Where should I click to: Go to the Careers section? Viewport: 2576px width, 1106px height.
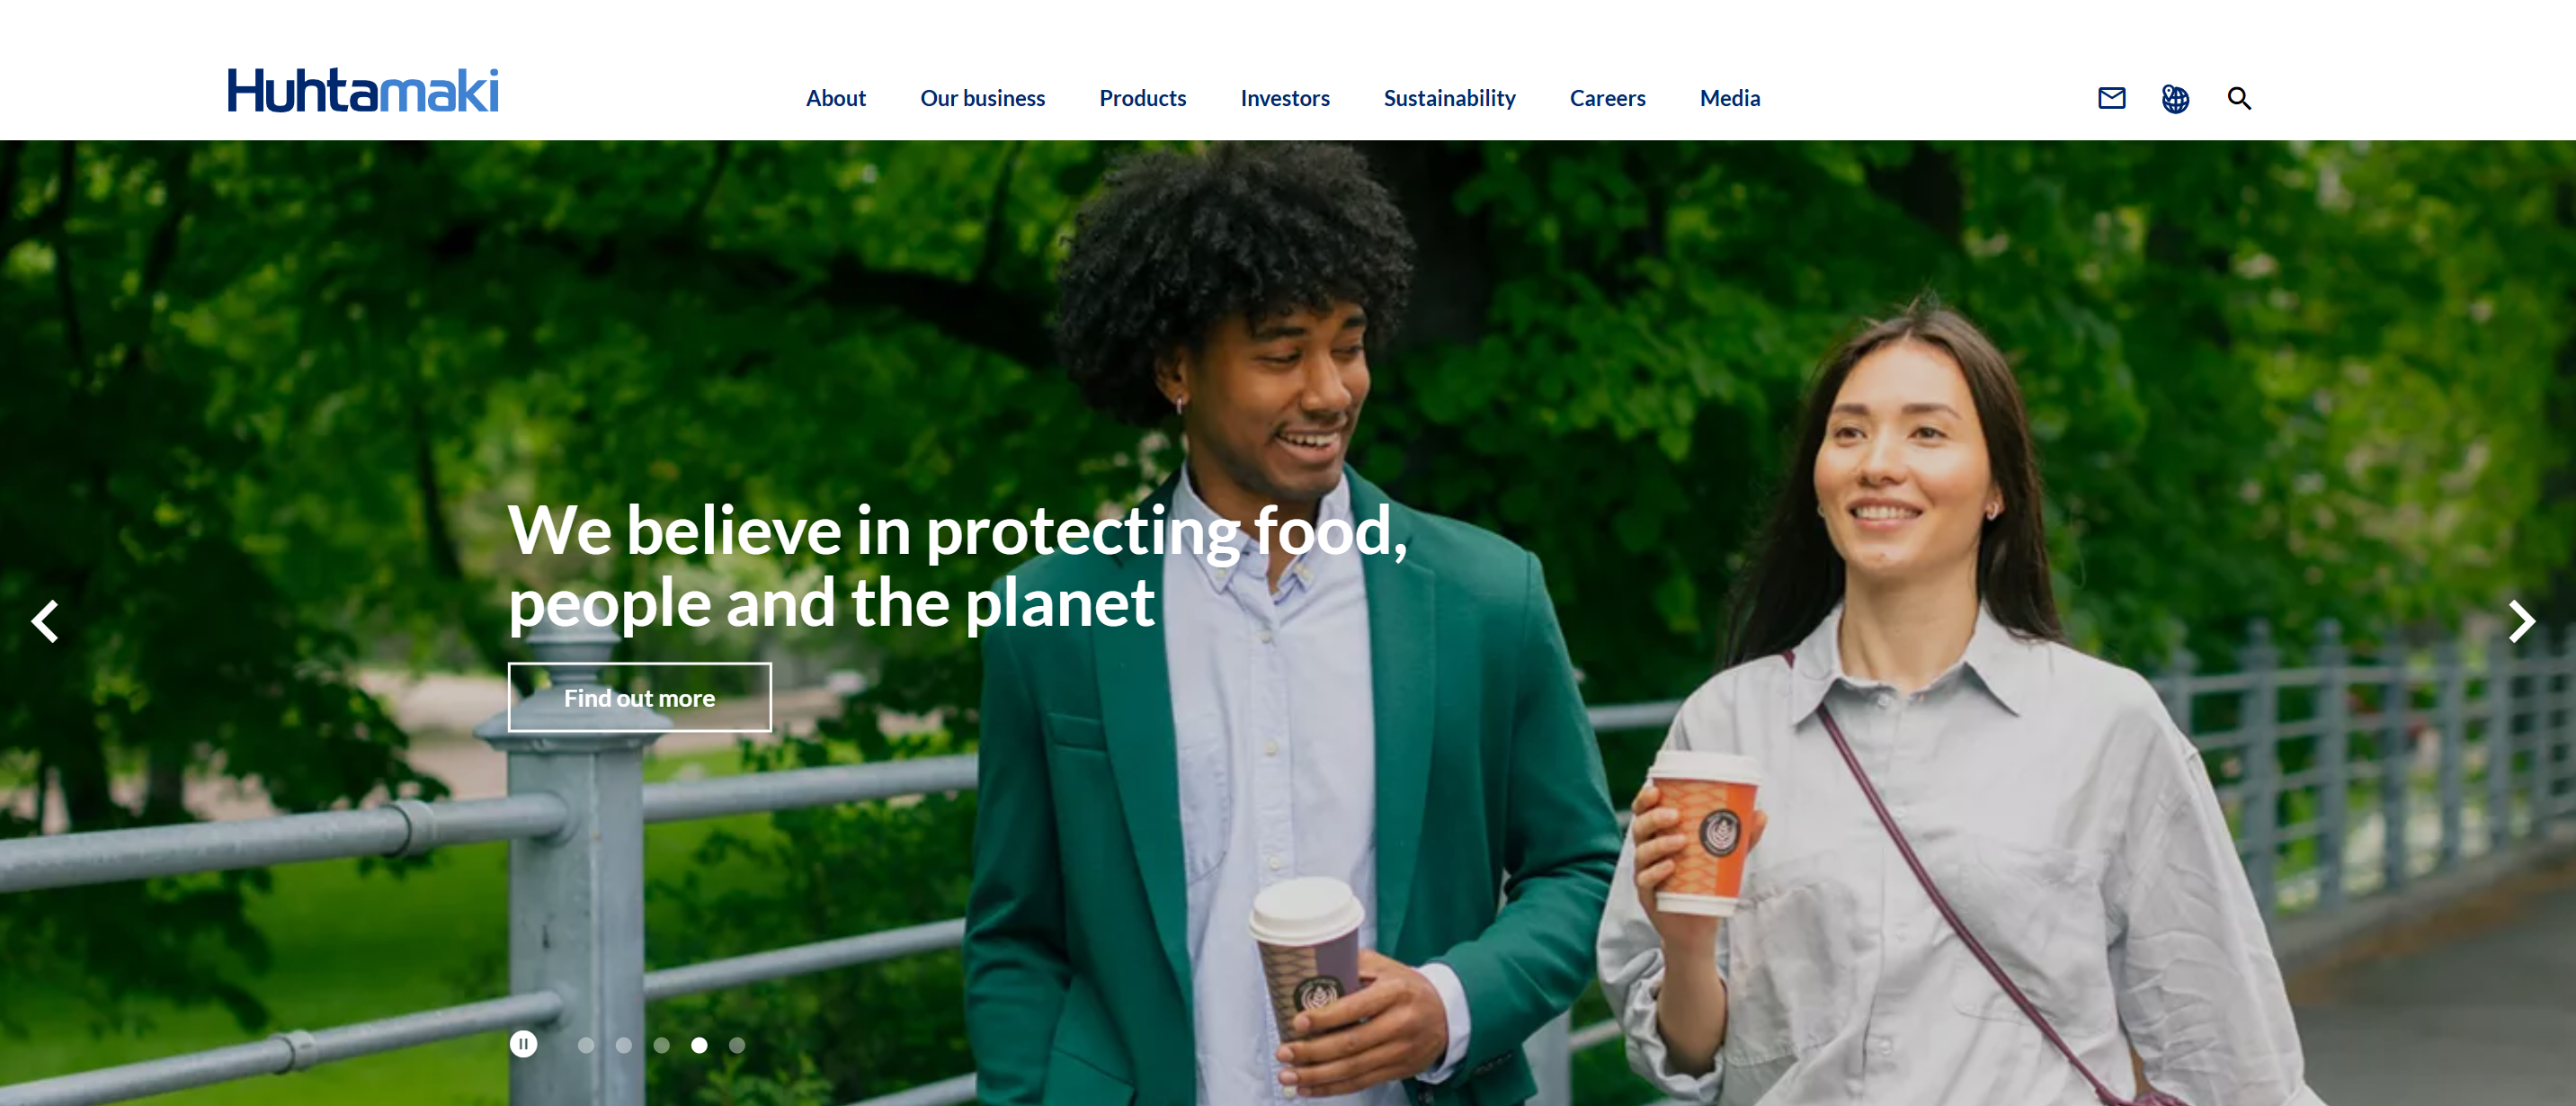tap(1607, 98)
